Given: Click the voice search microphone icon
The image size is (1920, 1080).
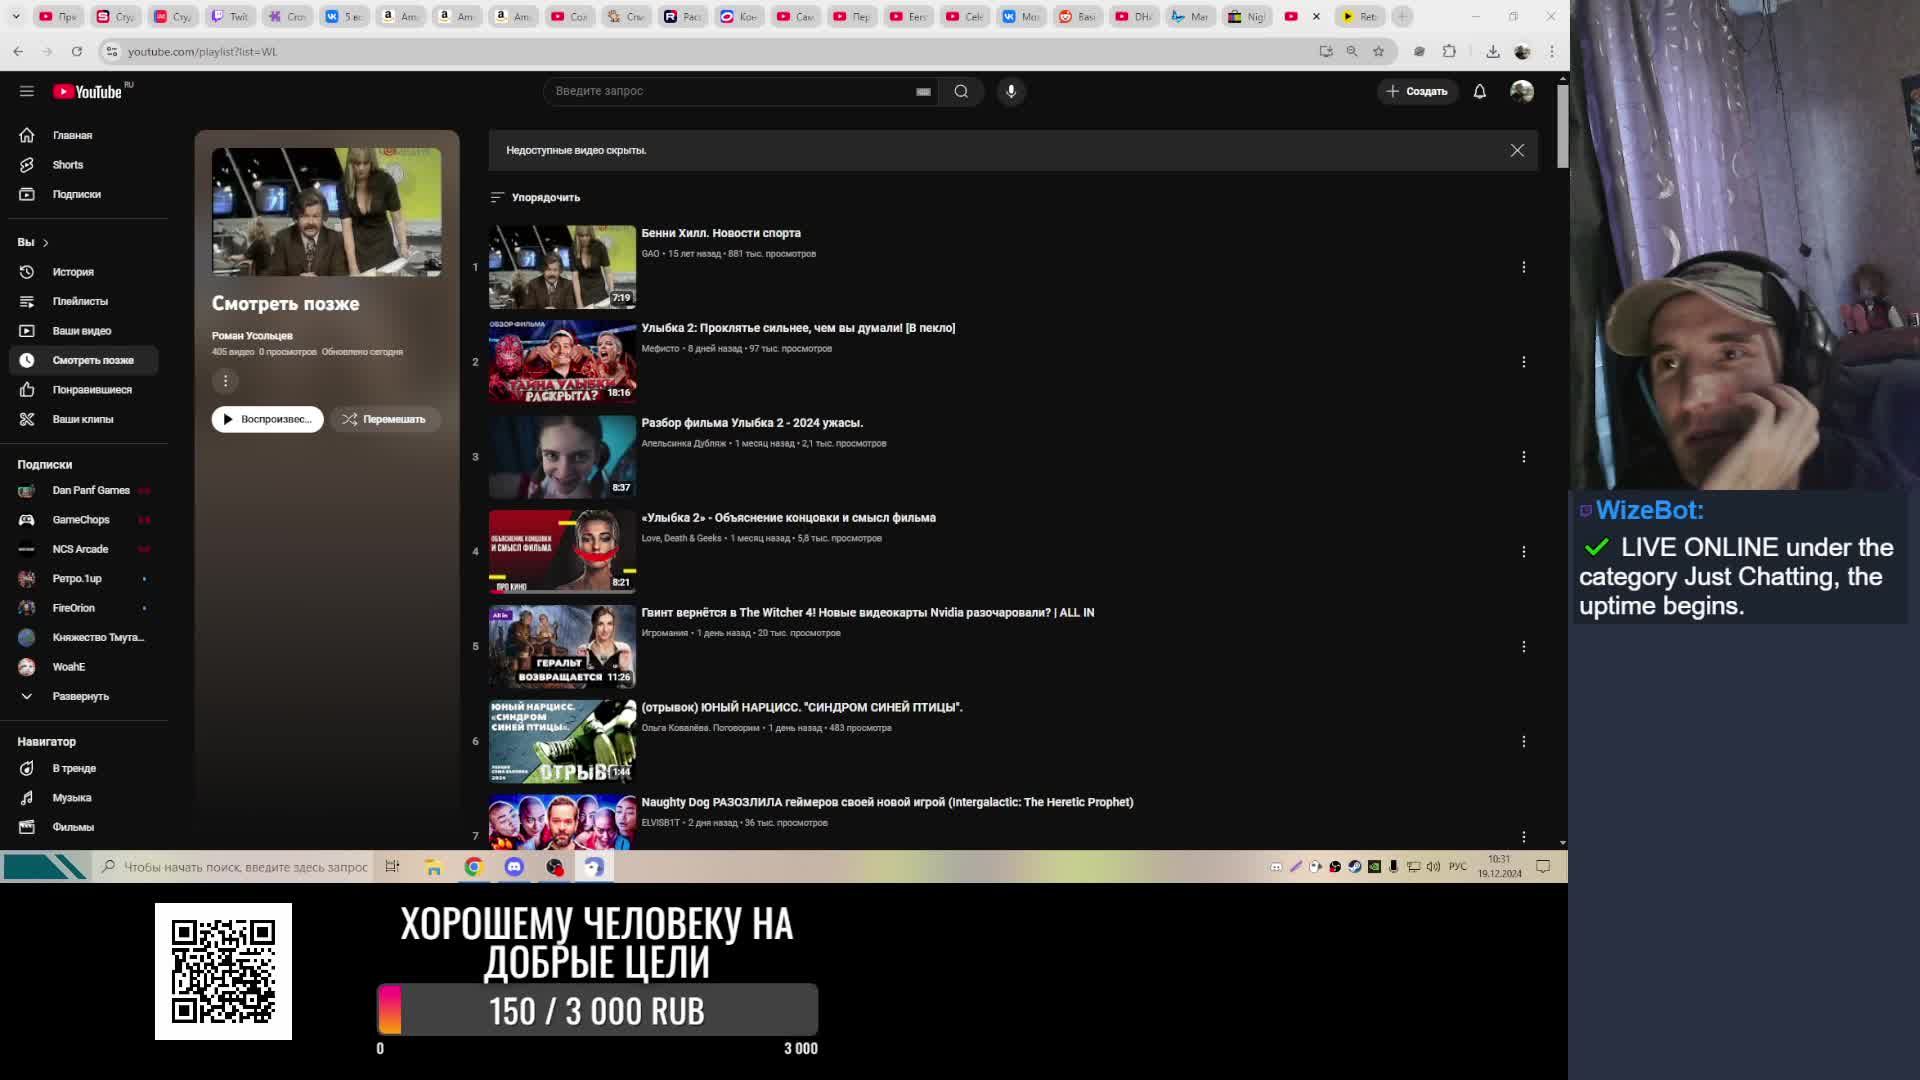Looking at the screenshot, I should coord(1011,91).
